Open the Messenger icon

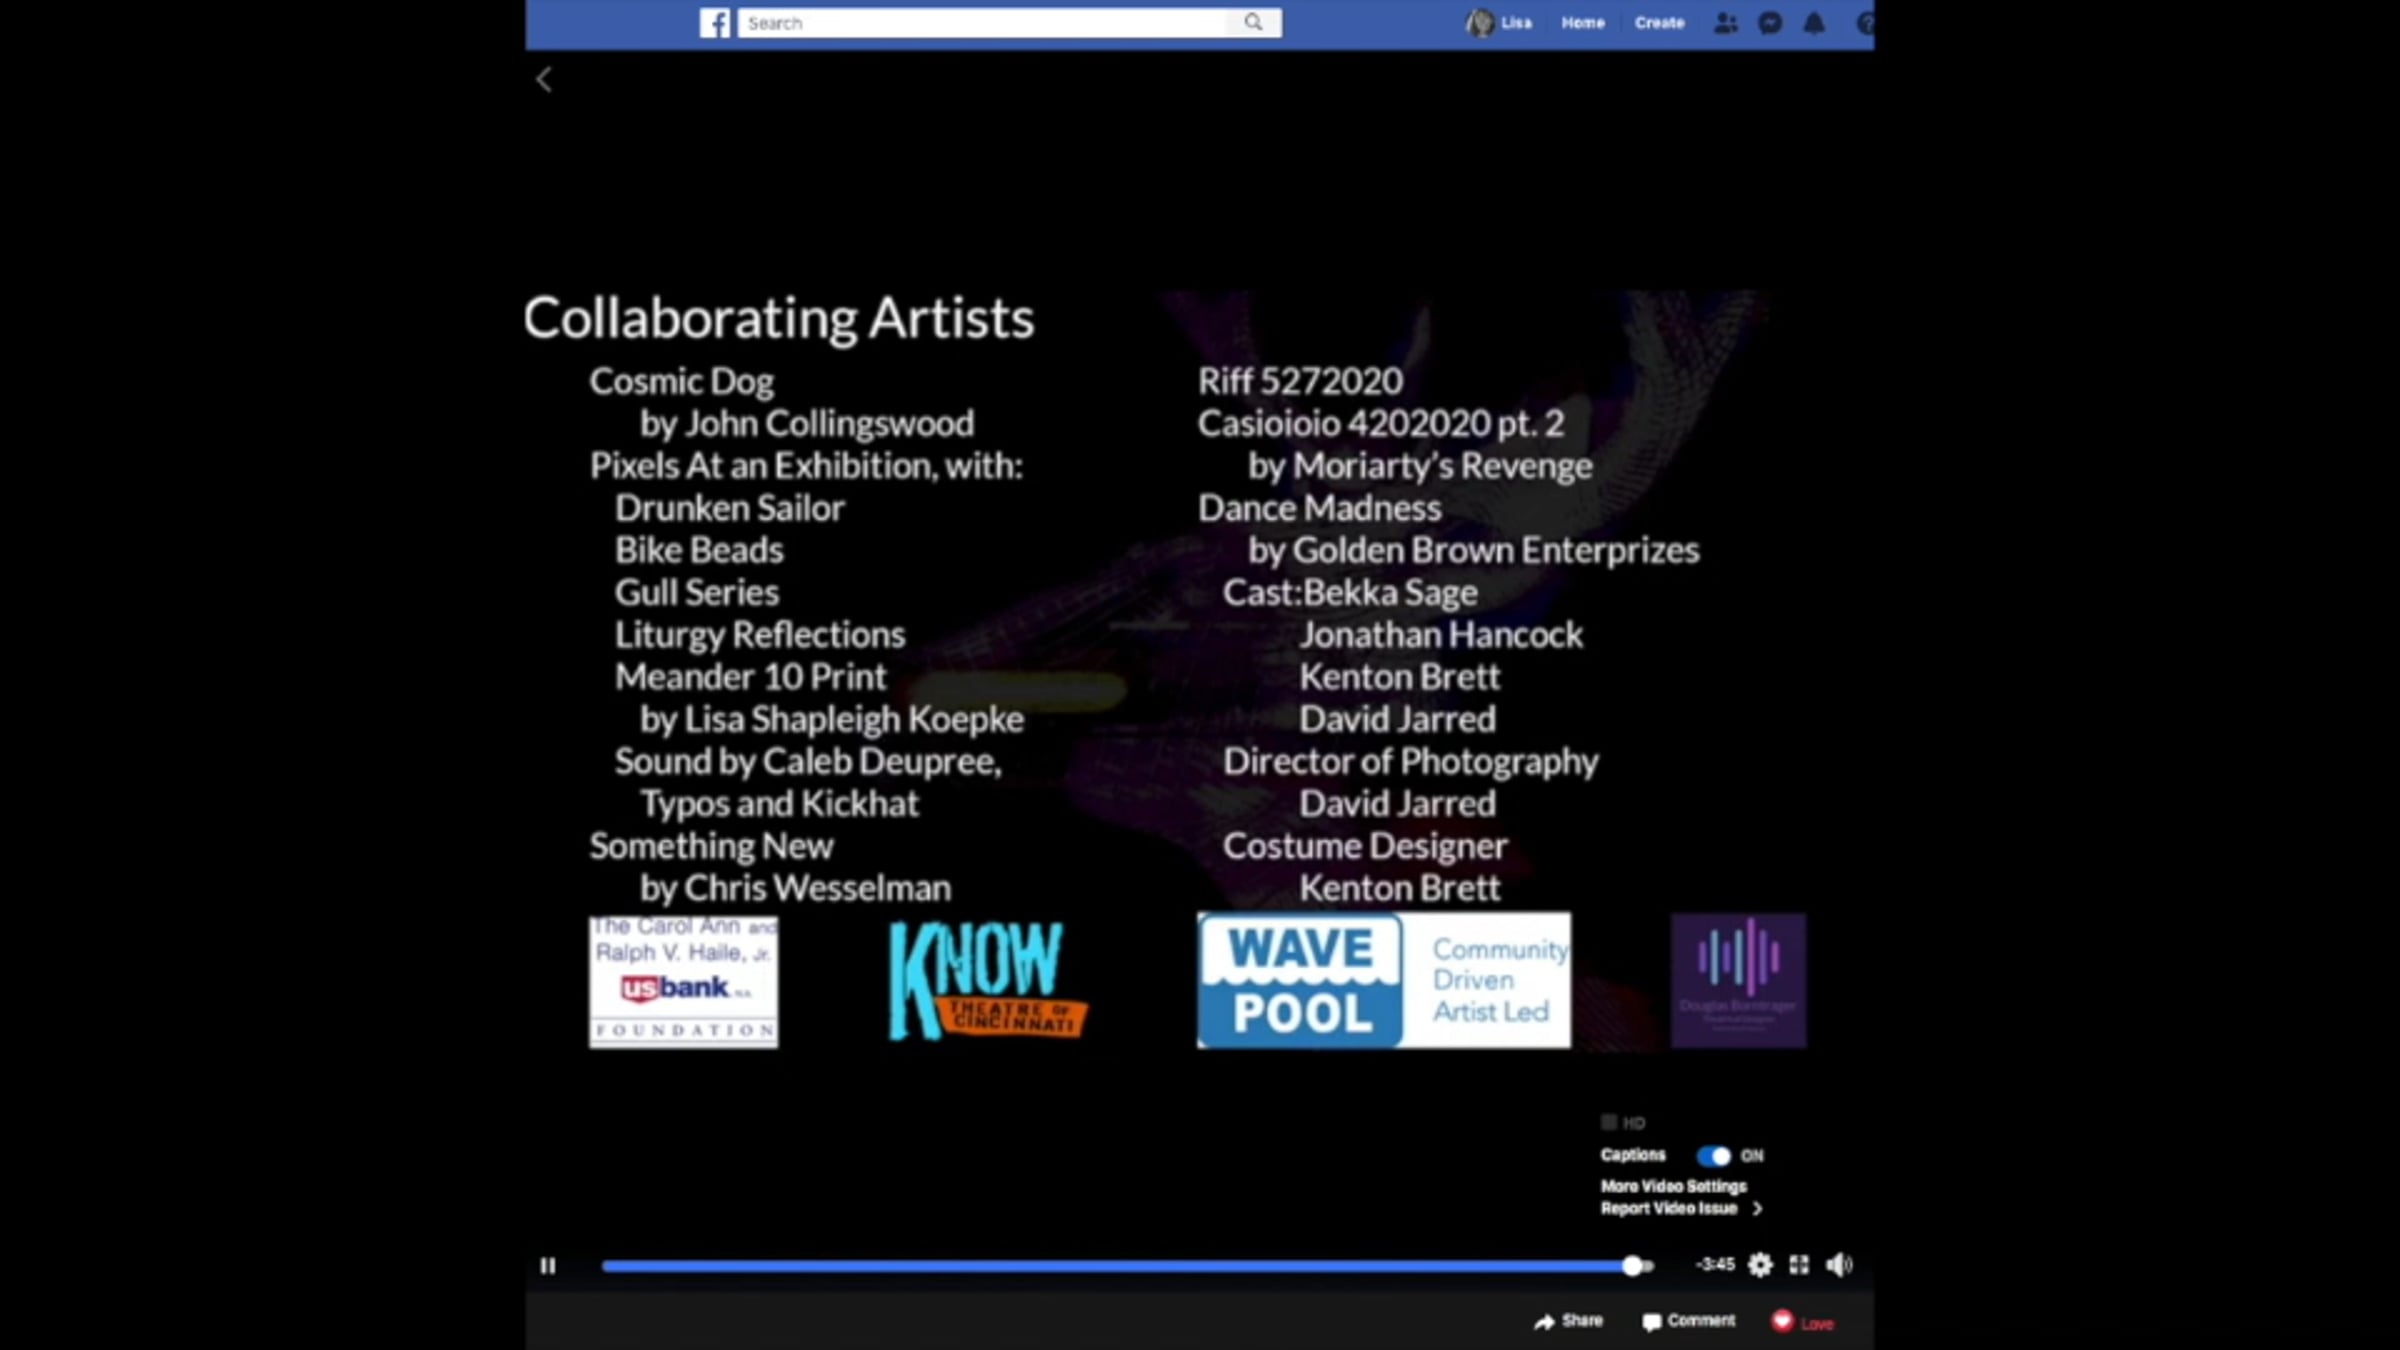point(1770,23)
